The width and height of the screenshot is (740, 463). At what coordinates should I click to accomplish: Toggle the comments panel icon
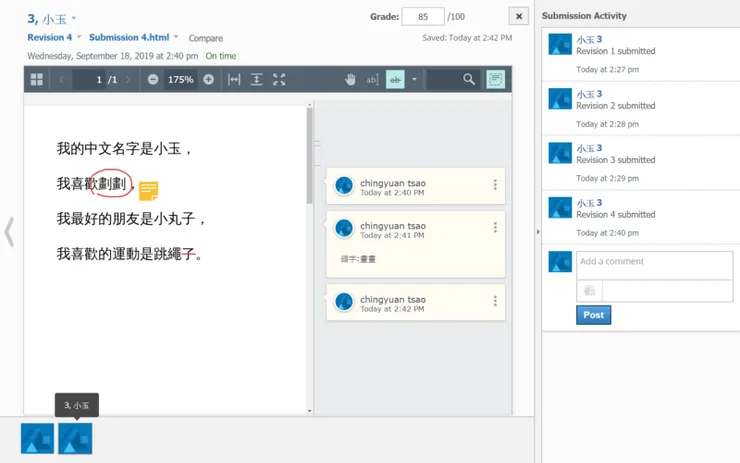pyautogui.click(x=496, y=79)
